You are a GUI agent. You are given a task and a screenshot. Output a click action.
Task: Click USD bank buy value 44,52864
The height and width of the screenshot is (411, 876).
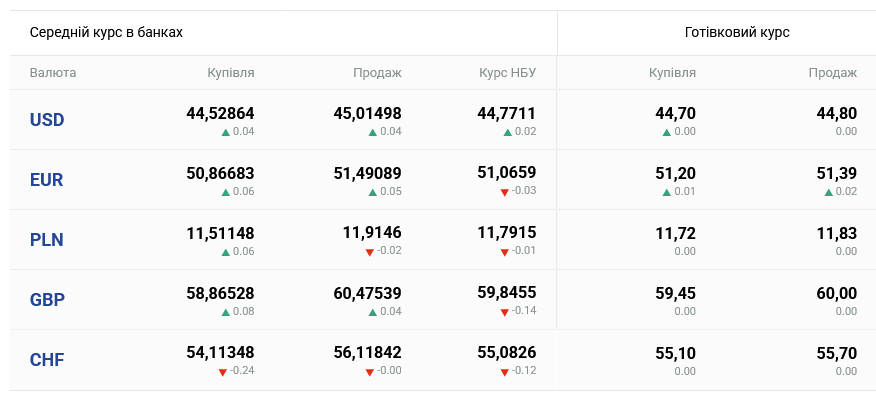point(220,114)
